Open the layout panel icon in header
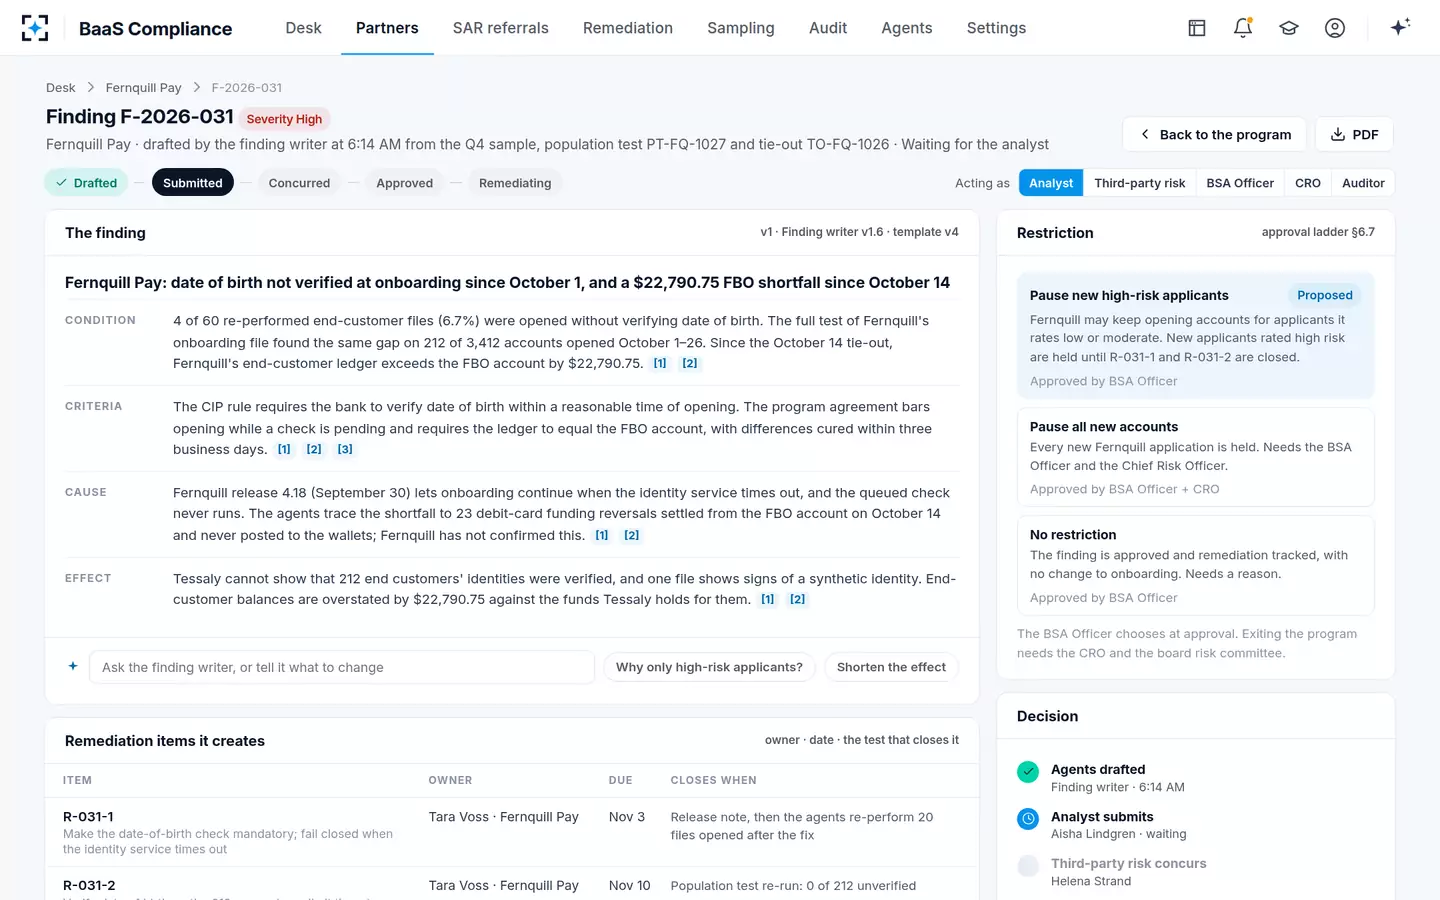1440x900 pixels. click(x=1197, y=28)
